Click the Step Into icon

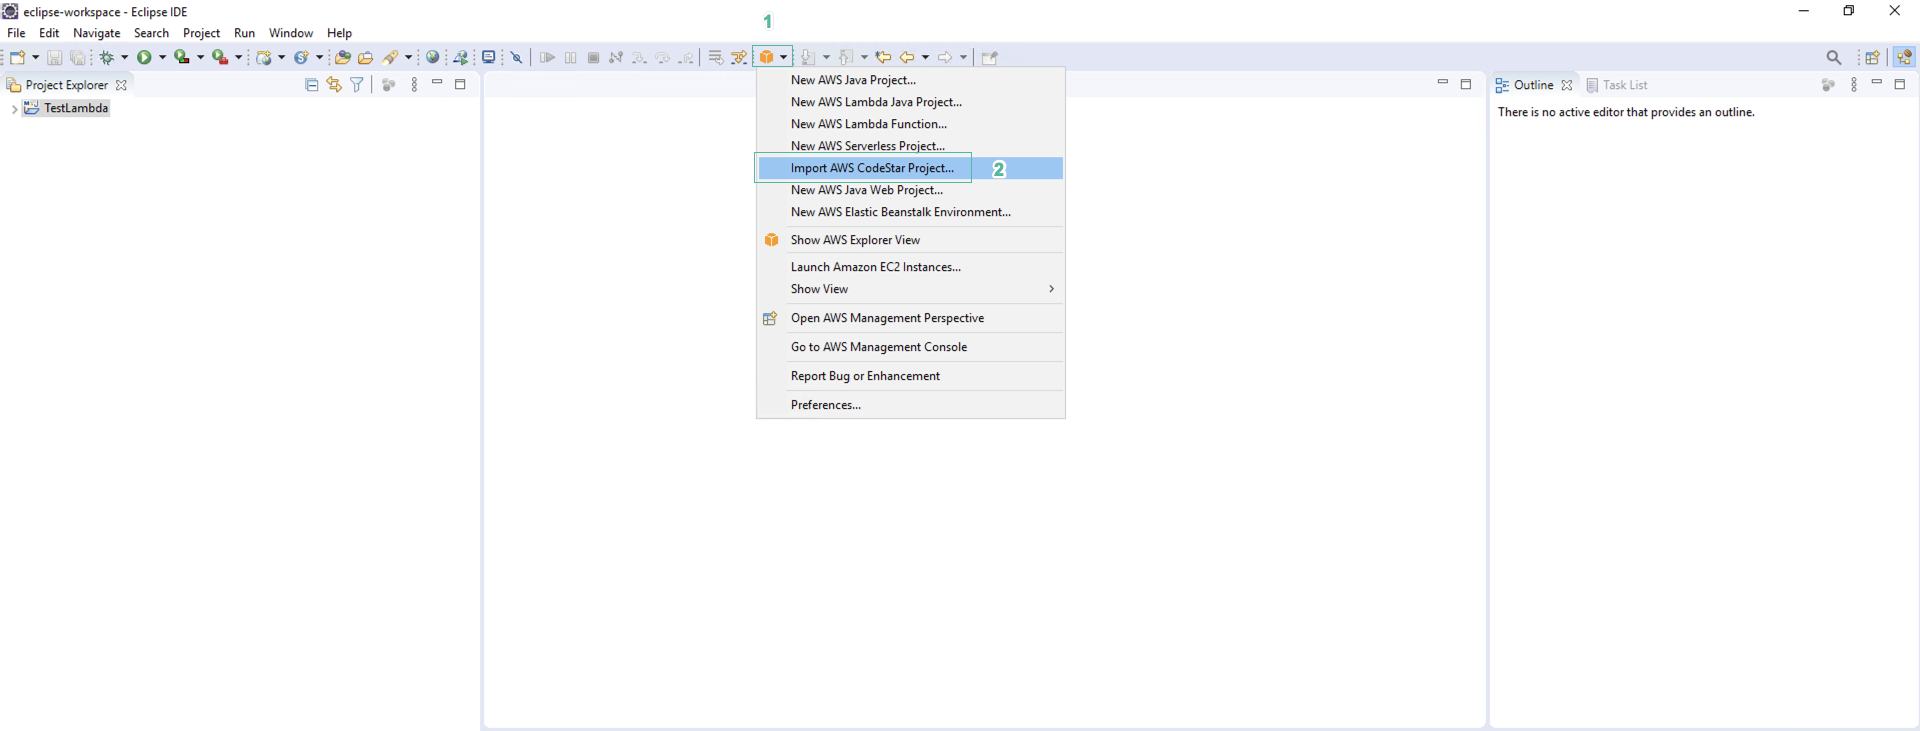[x=640, y=58]
